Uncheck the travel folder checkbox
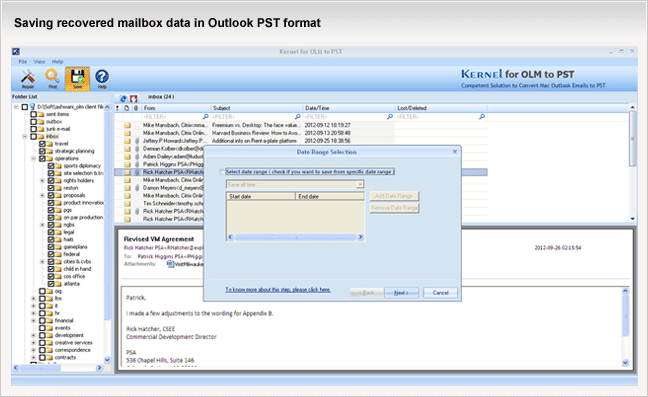Screen dimensions: 648x397 42,144
